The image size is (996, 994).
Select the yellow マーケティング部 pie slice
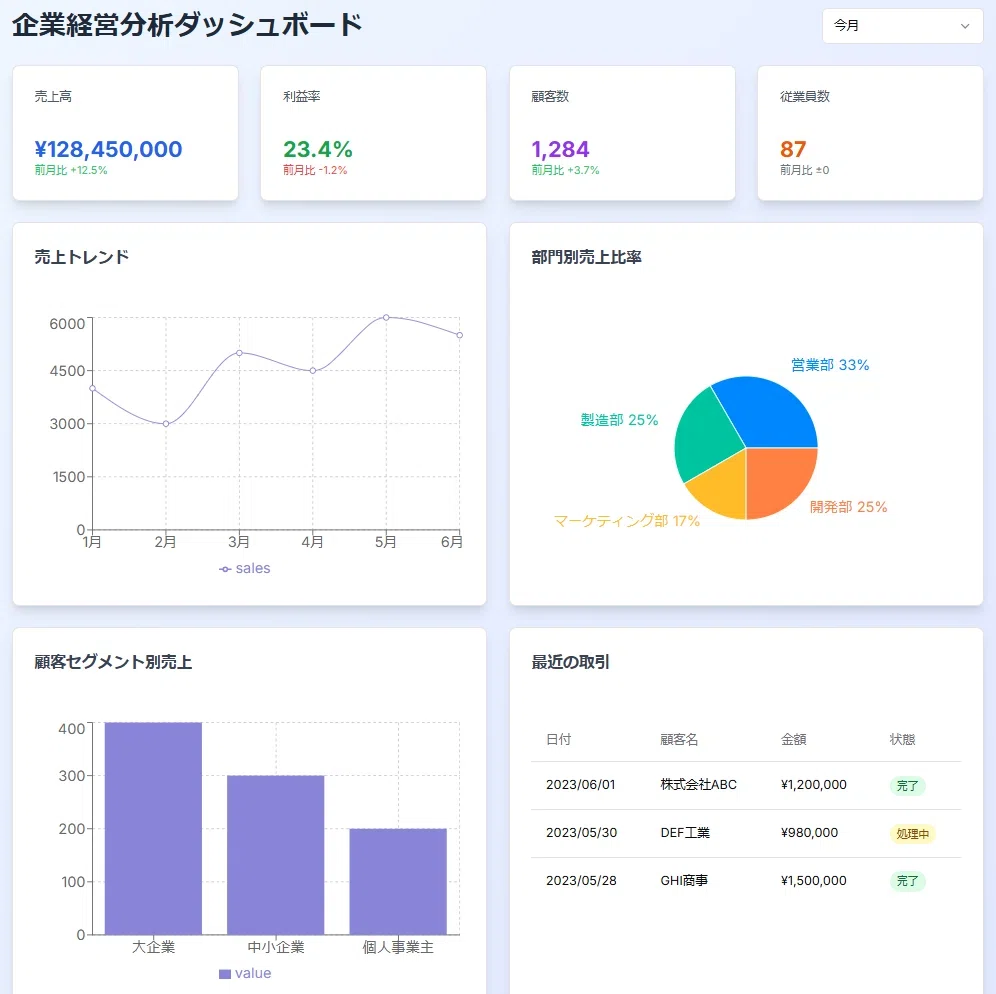pyautogui.click(x=724, y=488)
